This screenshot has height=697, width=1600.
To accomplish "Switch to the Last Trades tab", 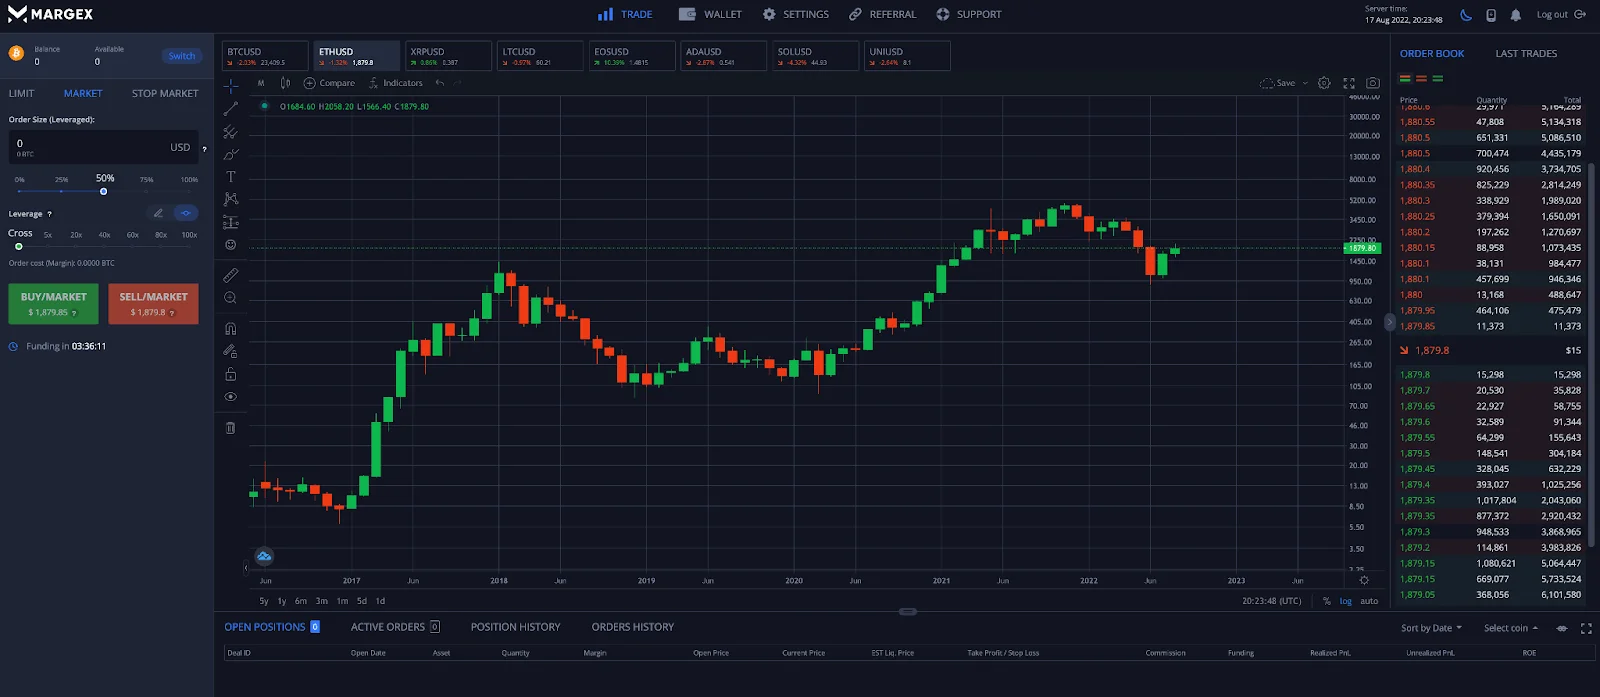I will [x=1525, y=54].
